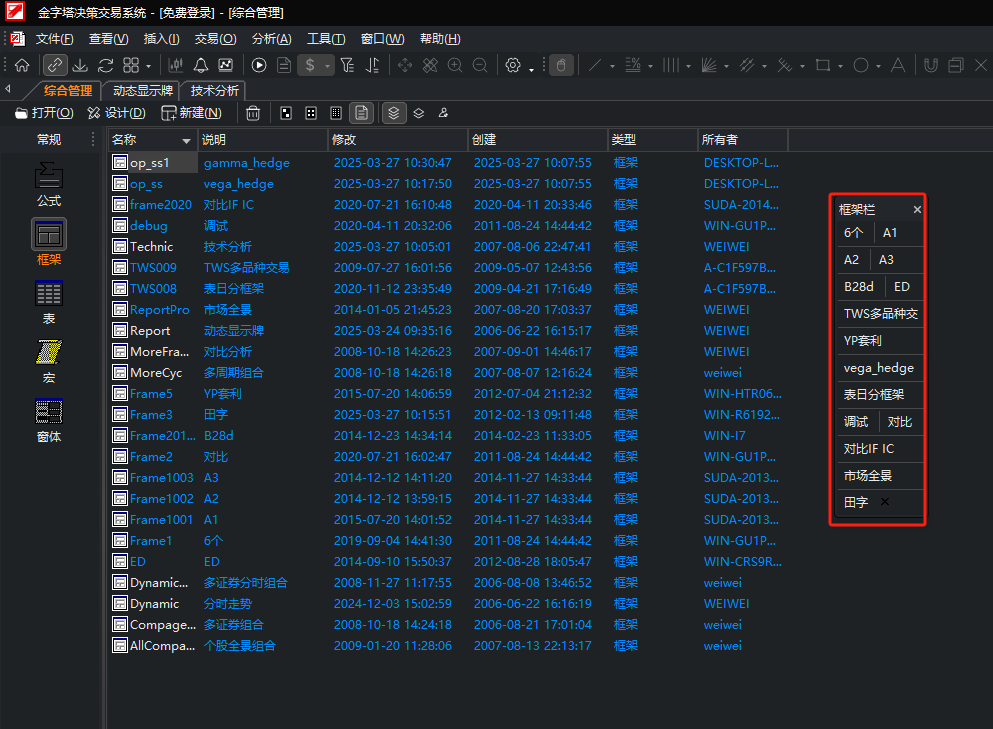Select the 公式 formula icon in sidebar
This screenshot has height=729, width=993.
pos(49,183)
